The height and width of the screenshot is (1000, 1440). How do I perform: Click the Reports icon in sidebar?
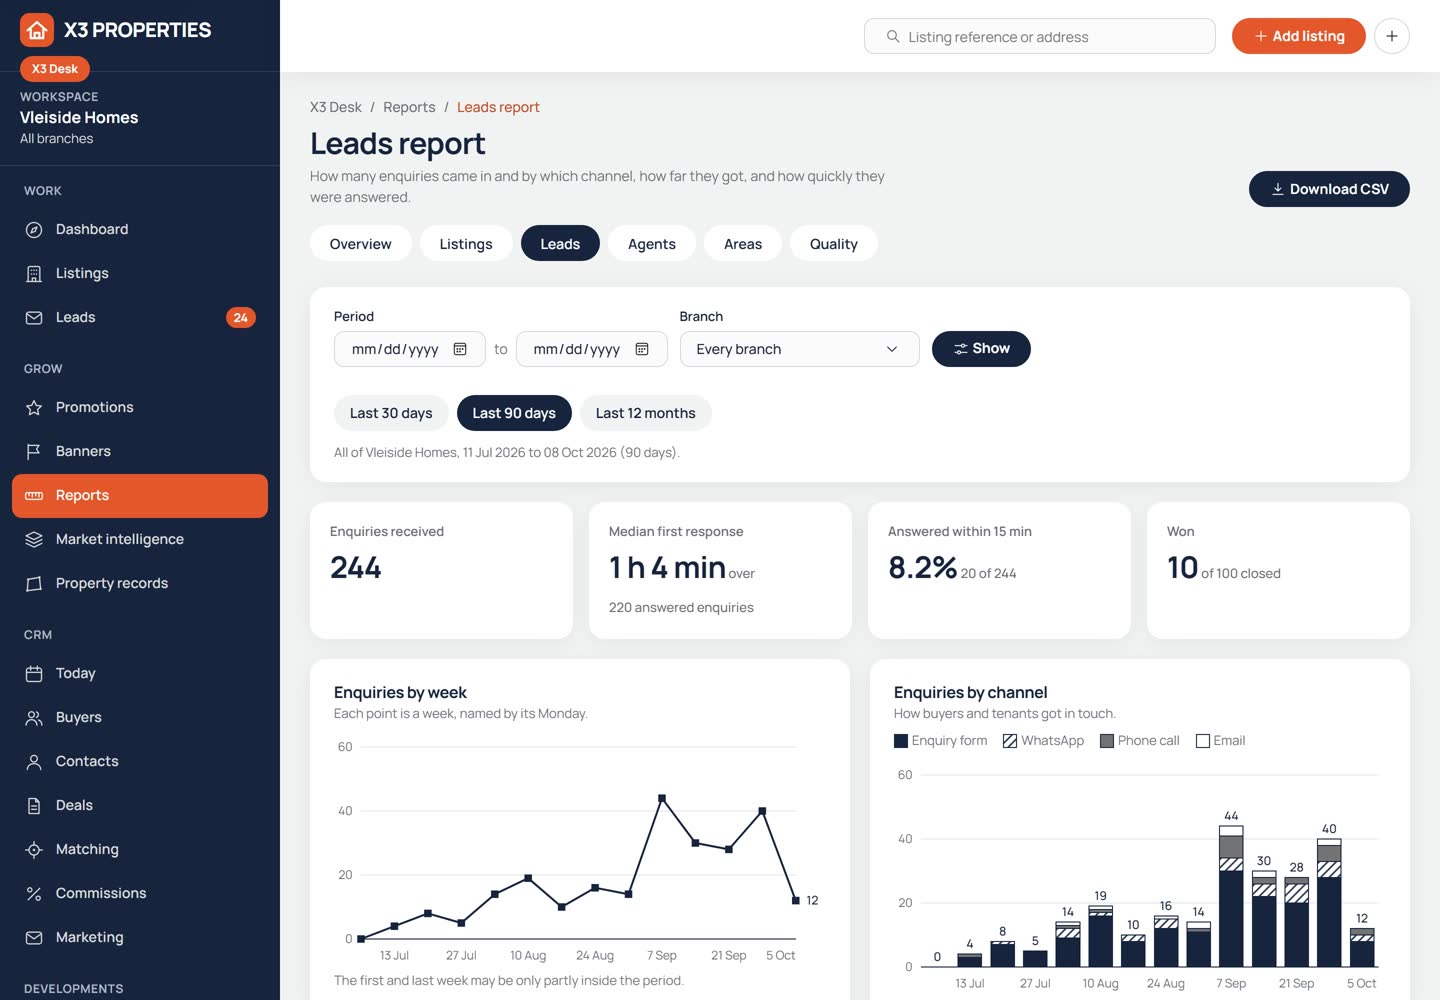click(34, 496)
